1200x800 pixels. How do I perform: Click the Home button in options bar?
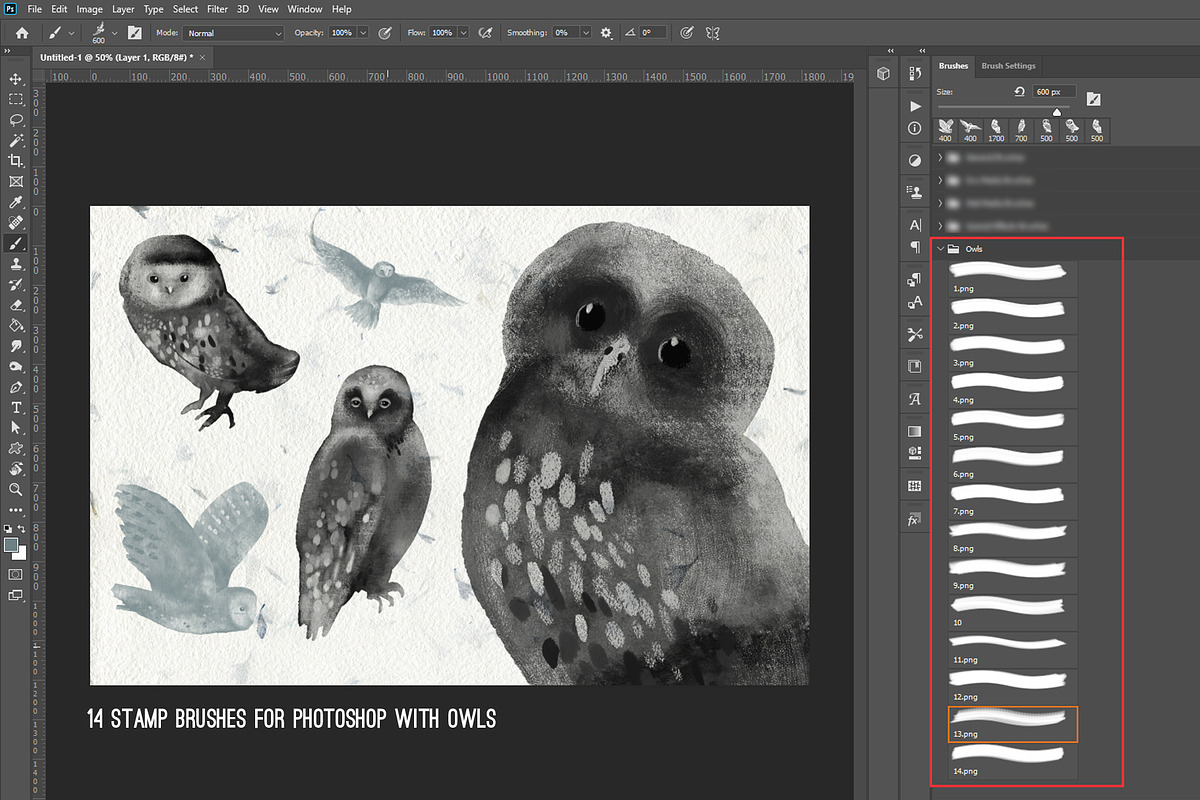tap(22, 33)
